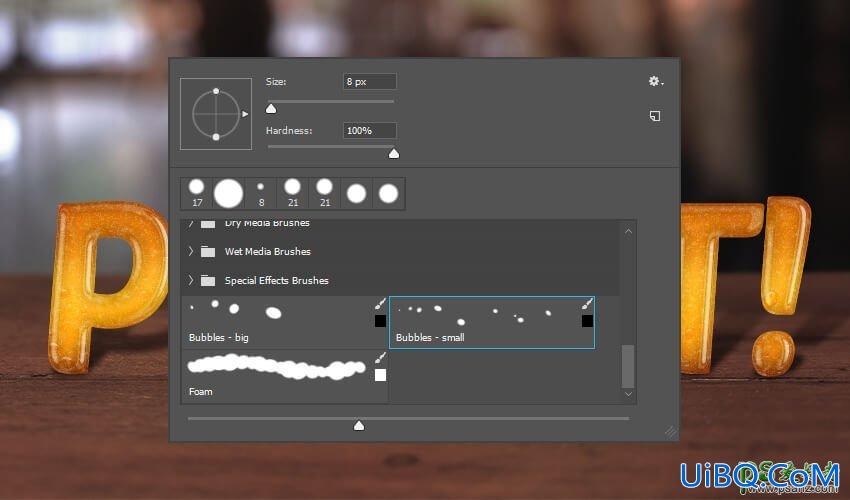
Task: Expand the Wet Media Brushes folder
Action: 191,251
